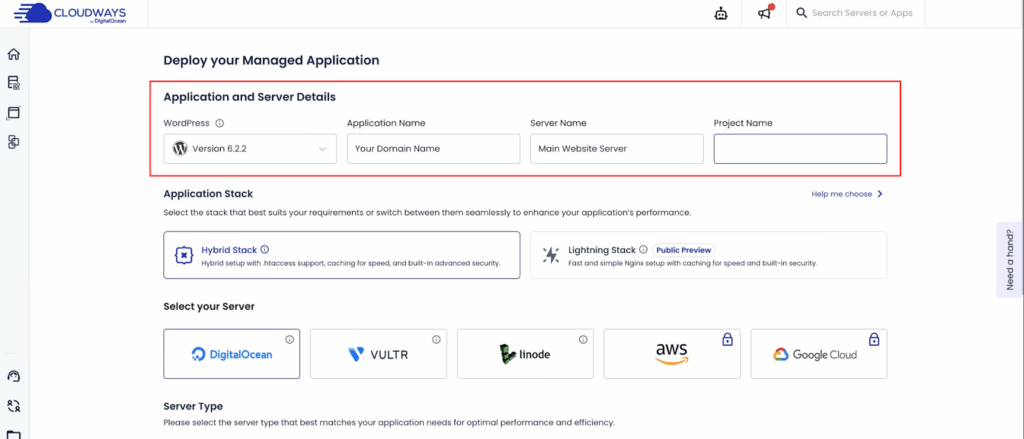Click the Application Stack heading
Screen dimensions: 1024x439
coord(208,194)
